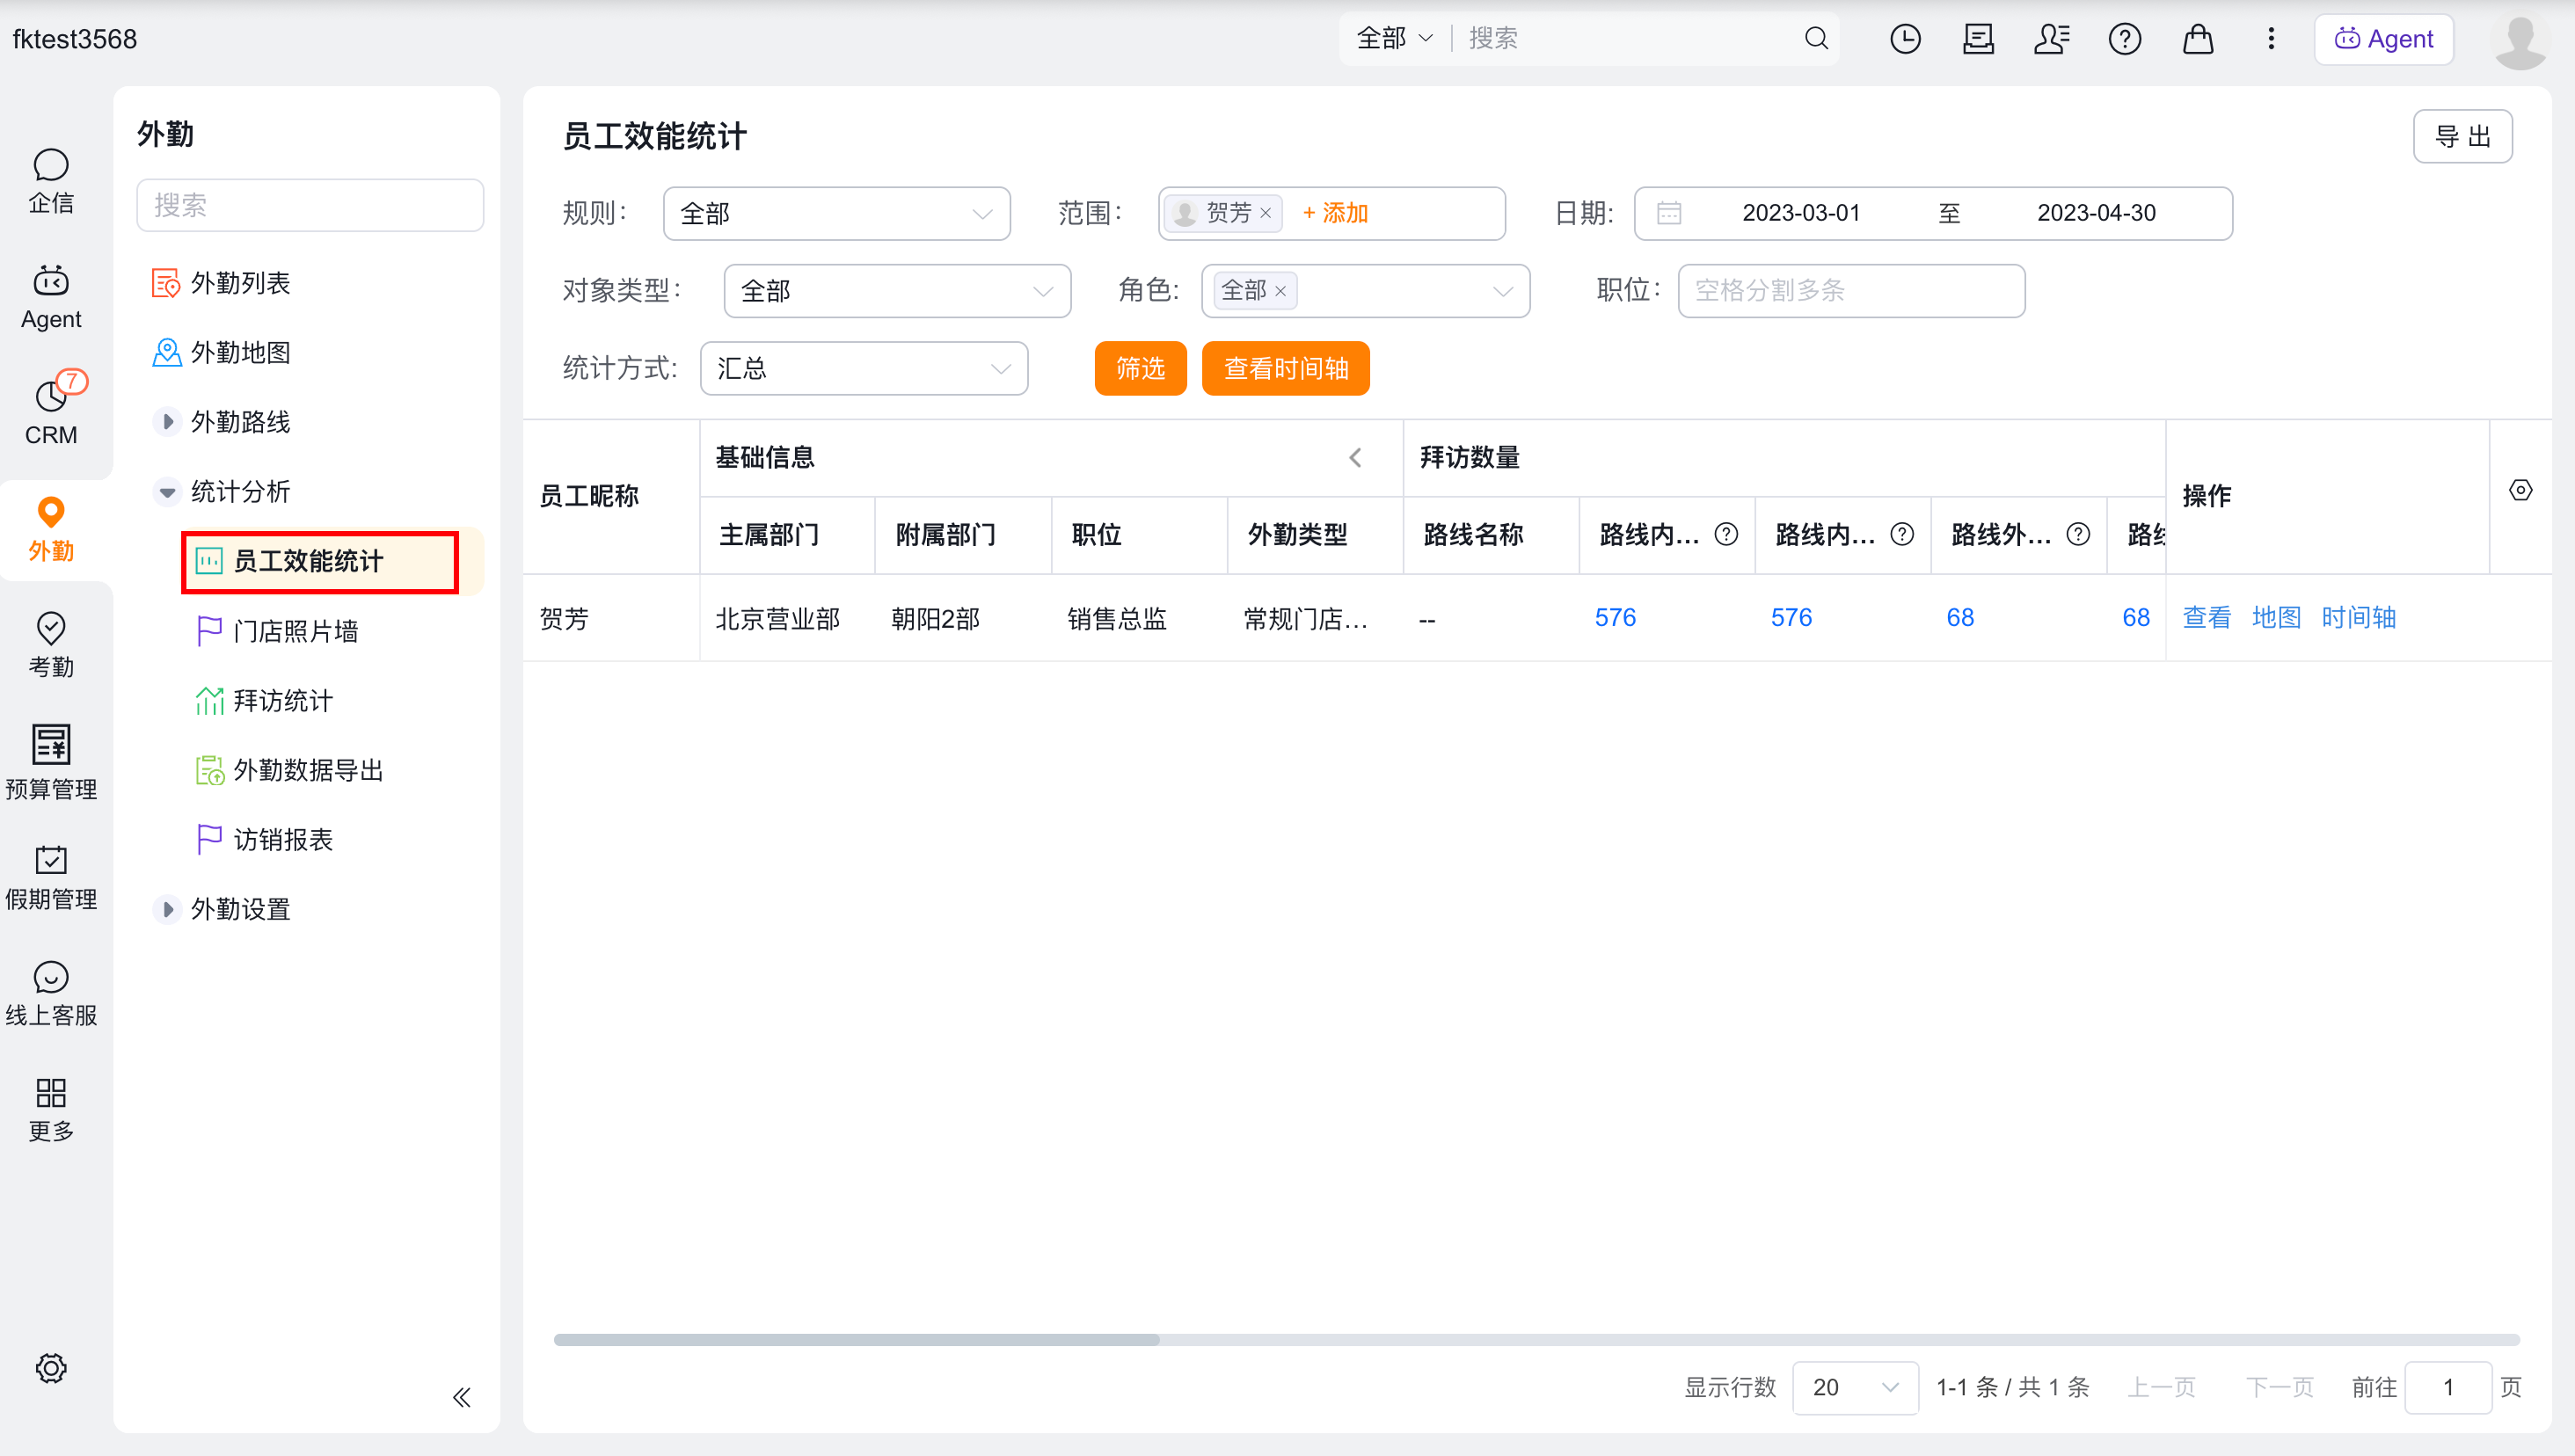Image resolution: width=2575 pixels, height=1456 pixels.
Task: Collapse the 基础信息 column group
Action: tap(1355, 458)
